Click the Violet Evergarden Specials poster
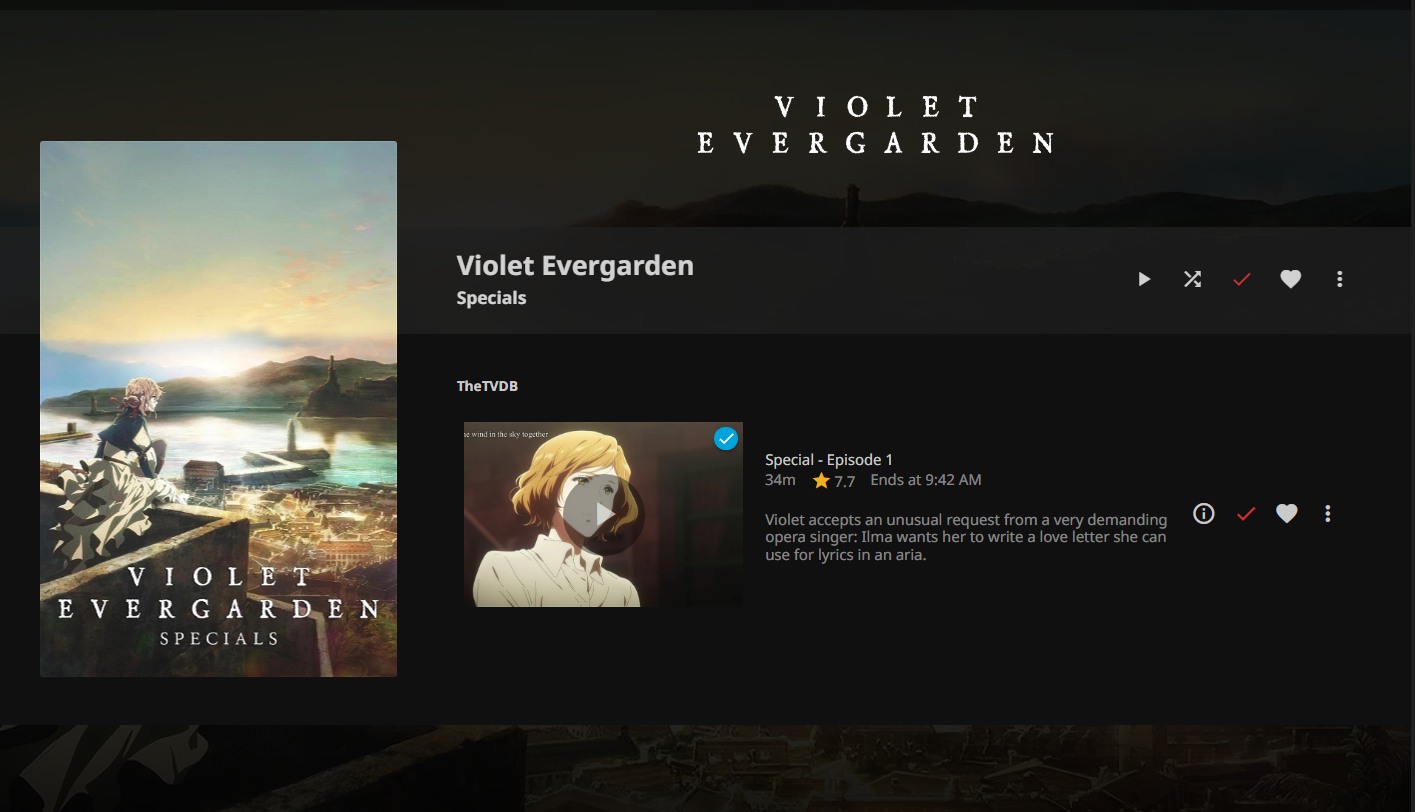The height and width of the screenshot is (812, 1415). click(218, 408)
